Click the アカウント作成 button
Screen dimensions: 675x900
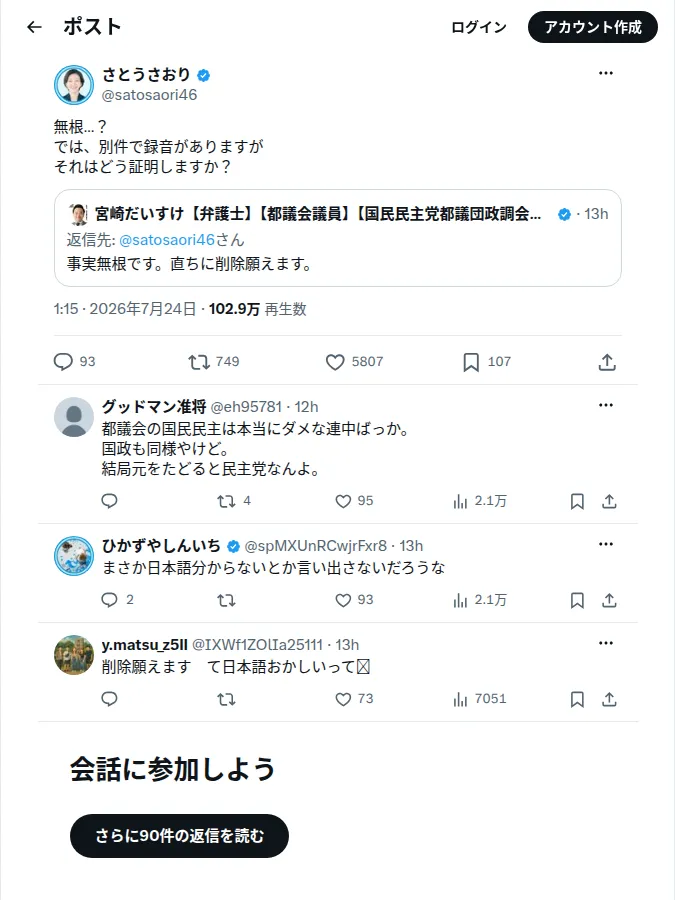point(593,27)
